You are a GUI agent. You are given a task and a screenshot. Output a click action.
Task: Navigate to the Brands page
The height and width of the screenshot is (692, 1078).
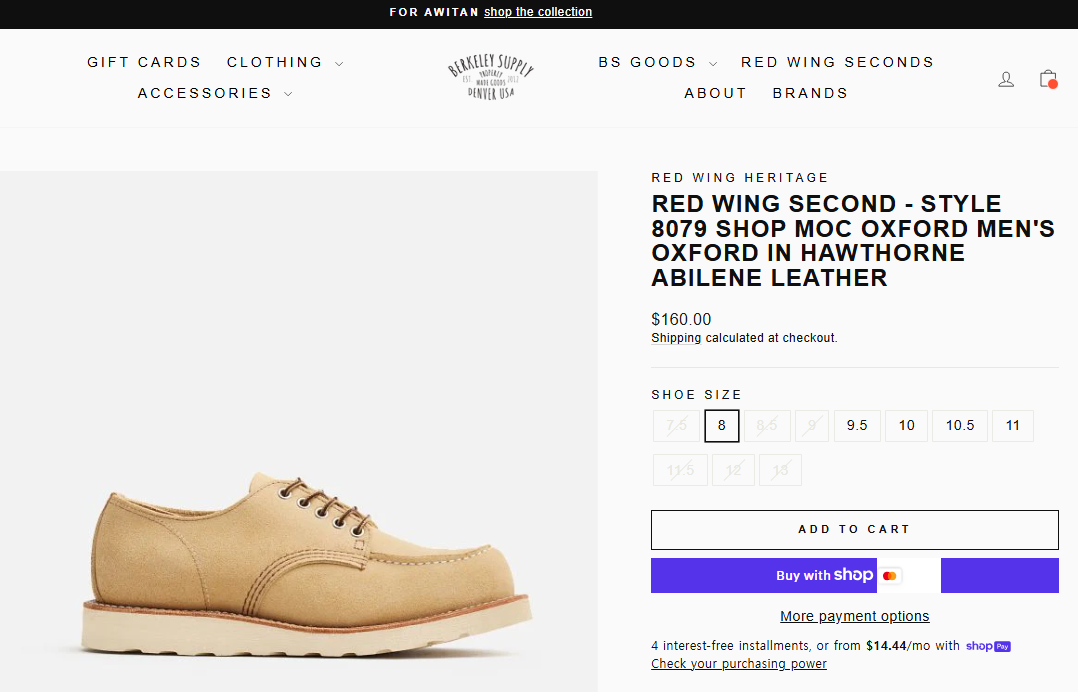pyautogui.click(x=810, y=93)
